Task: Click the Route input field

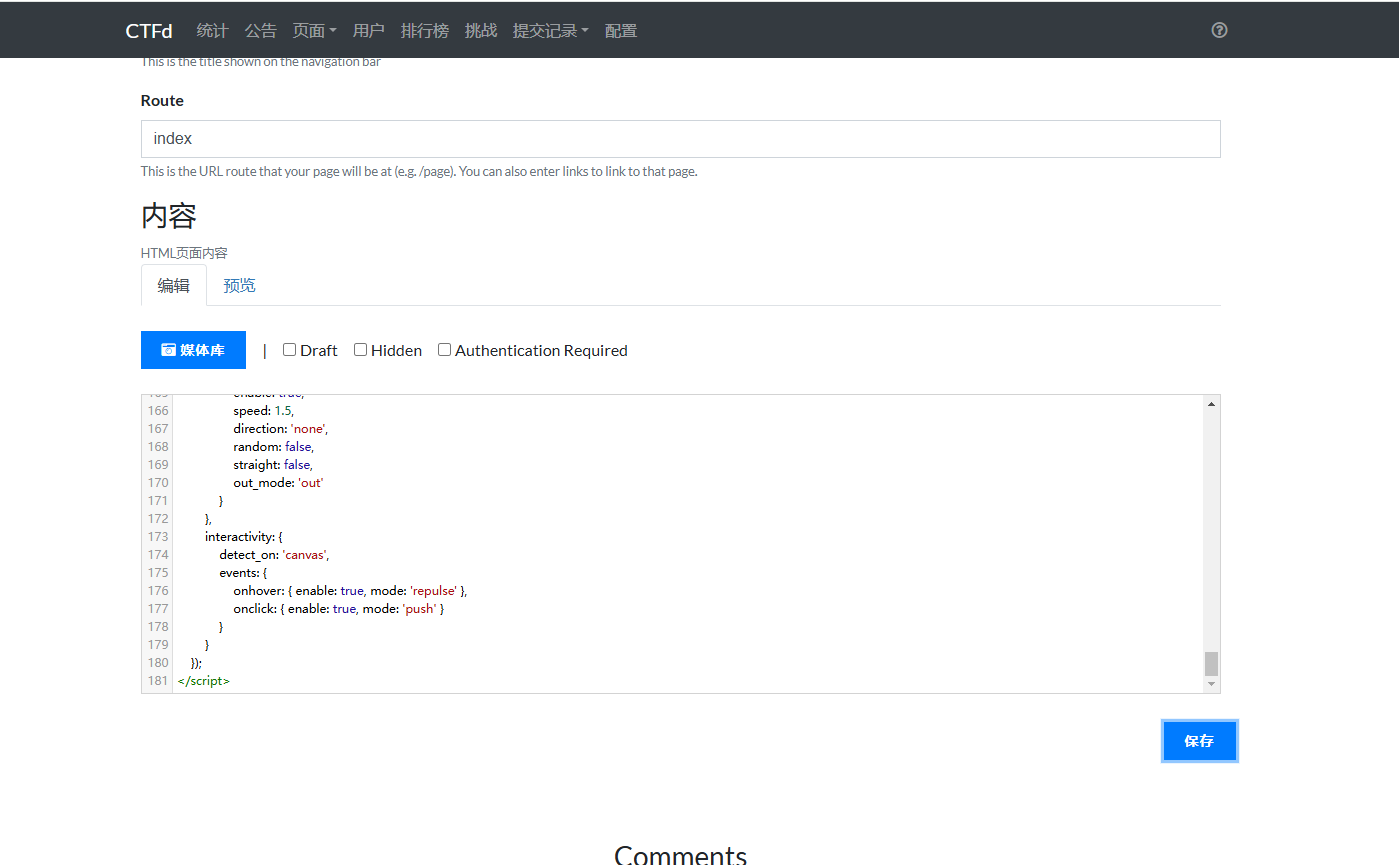Action: pos(680,139)
